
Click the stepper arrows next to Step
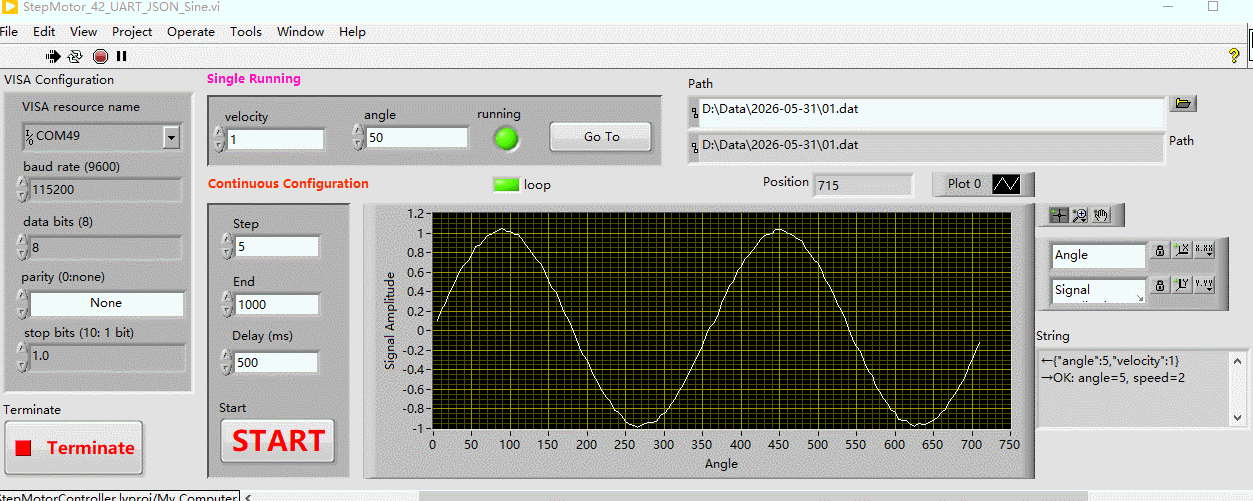pos(227,246)
